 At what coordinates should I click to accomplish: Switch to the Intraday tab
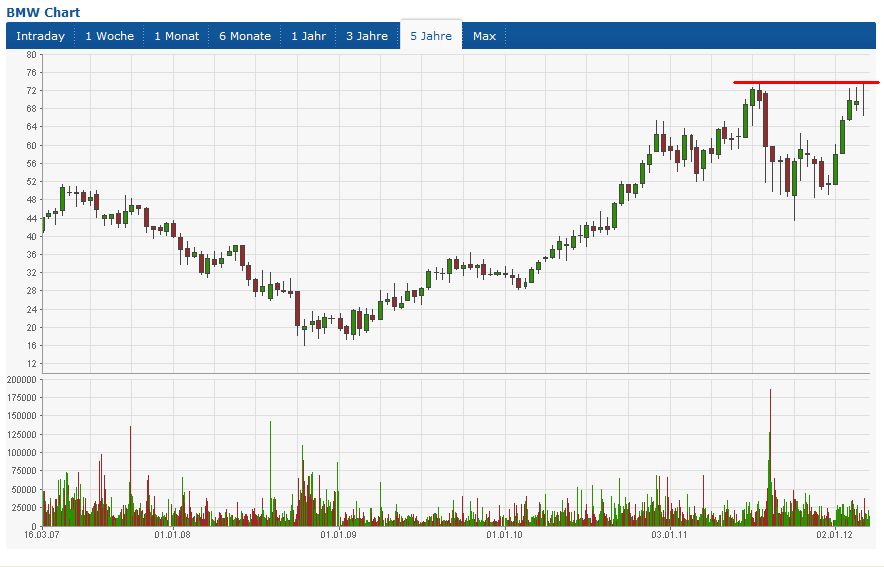click(x=41, y=36)
